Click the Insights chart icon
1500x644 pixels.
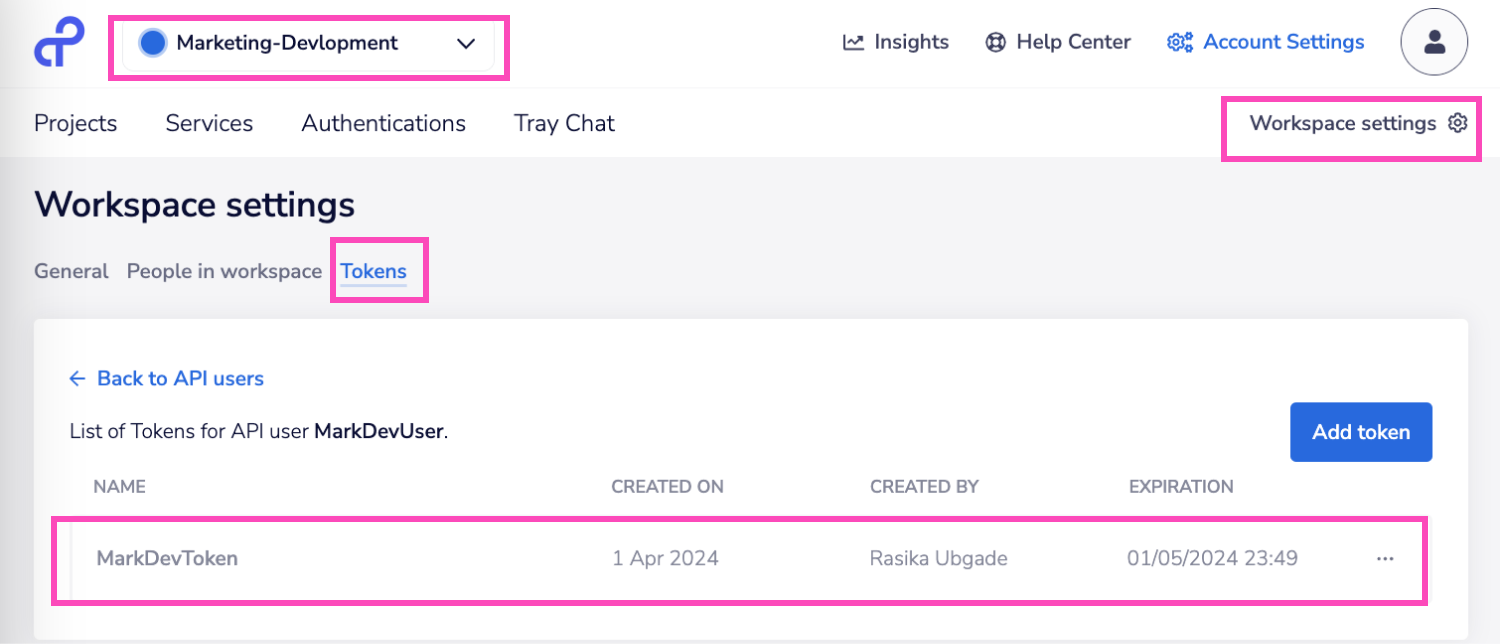click(853, 42)
